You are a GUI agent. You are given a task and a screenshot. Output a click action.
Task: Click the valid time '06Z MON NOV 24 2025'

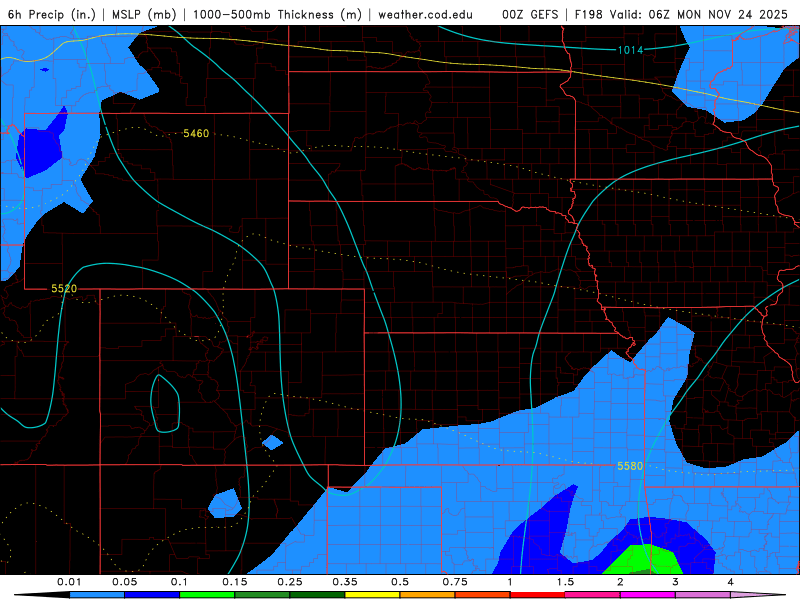[718, 14]
